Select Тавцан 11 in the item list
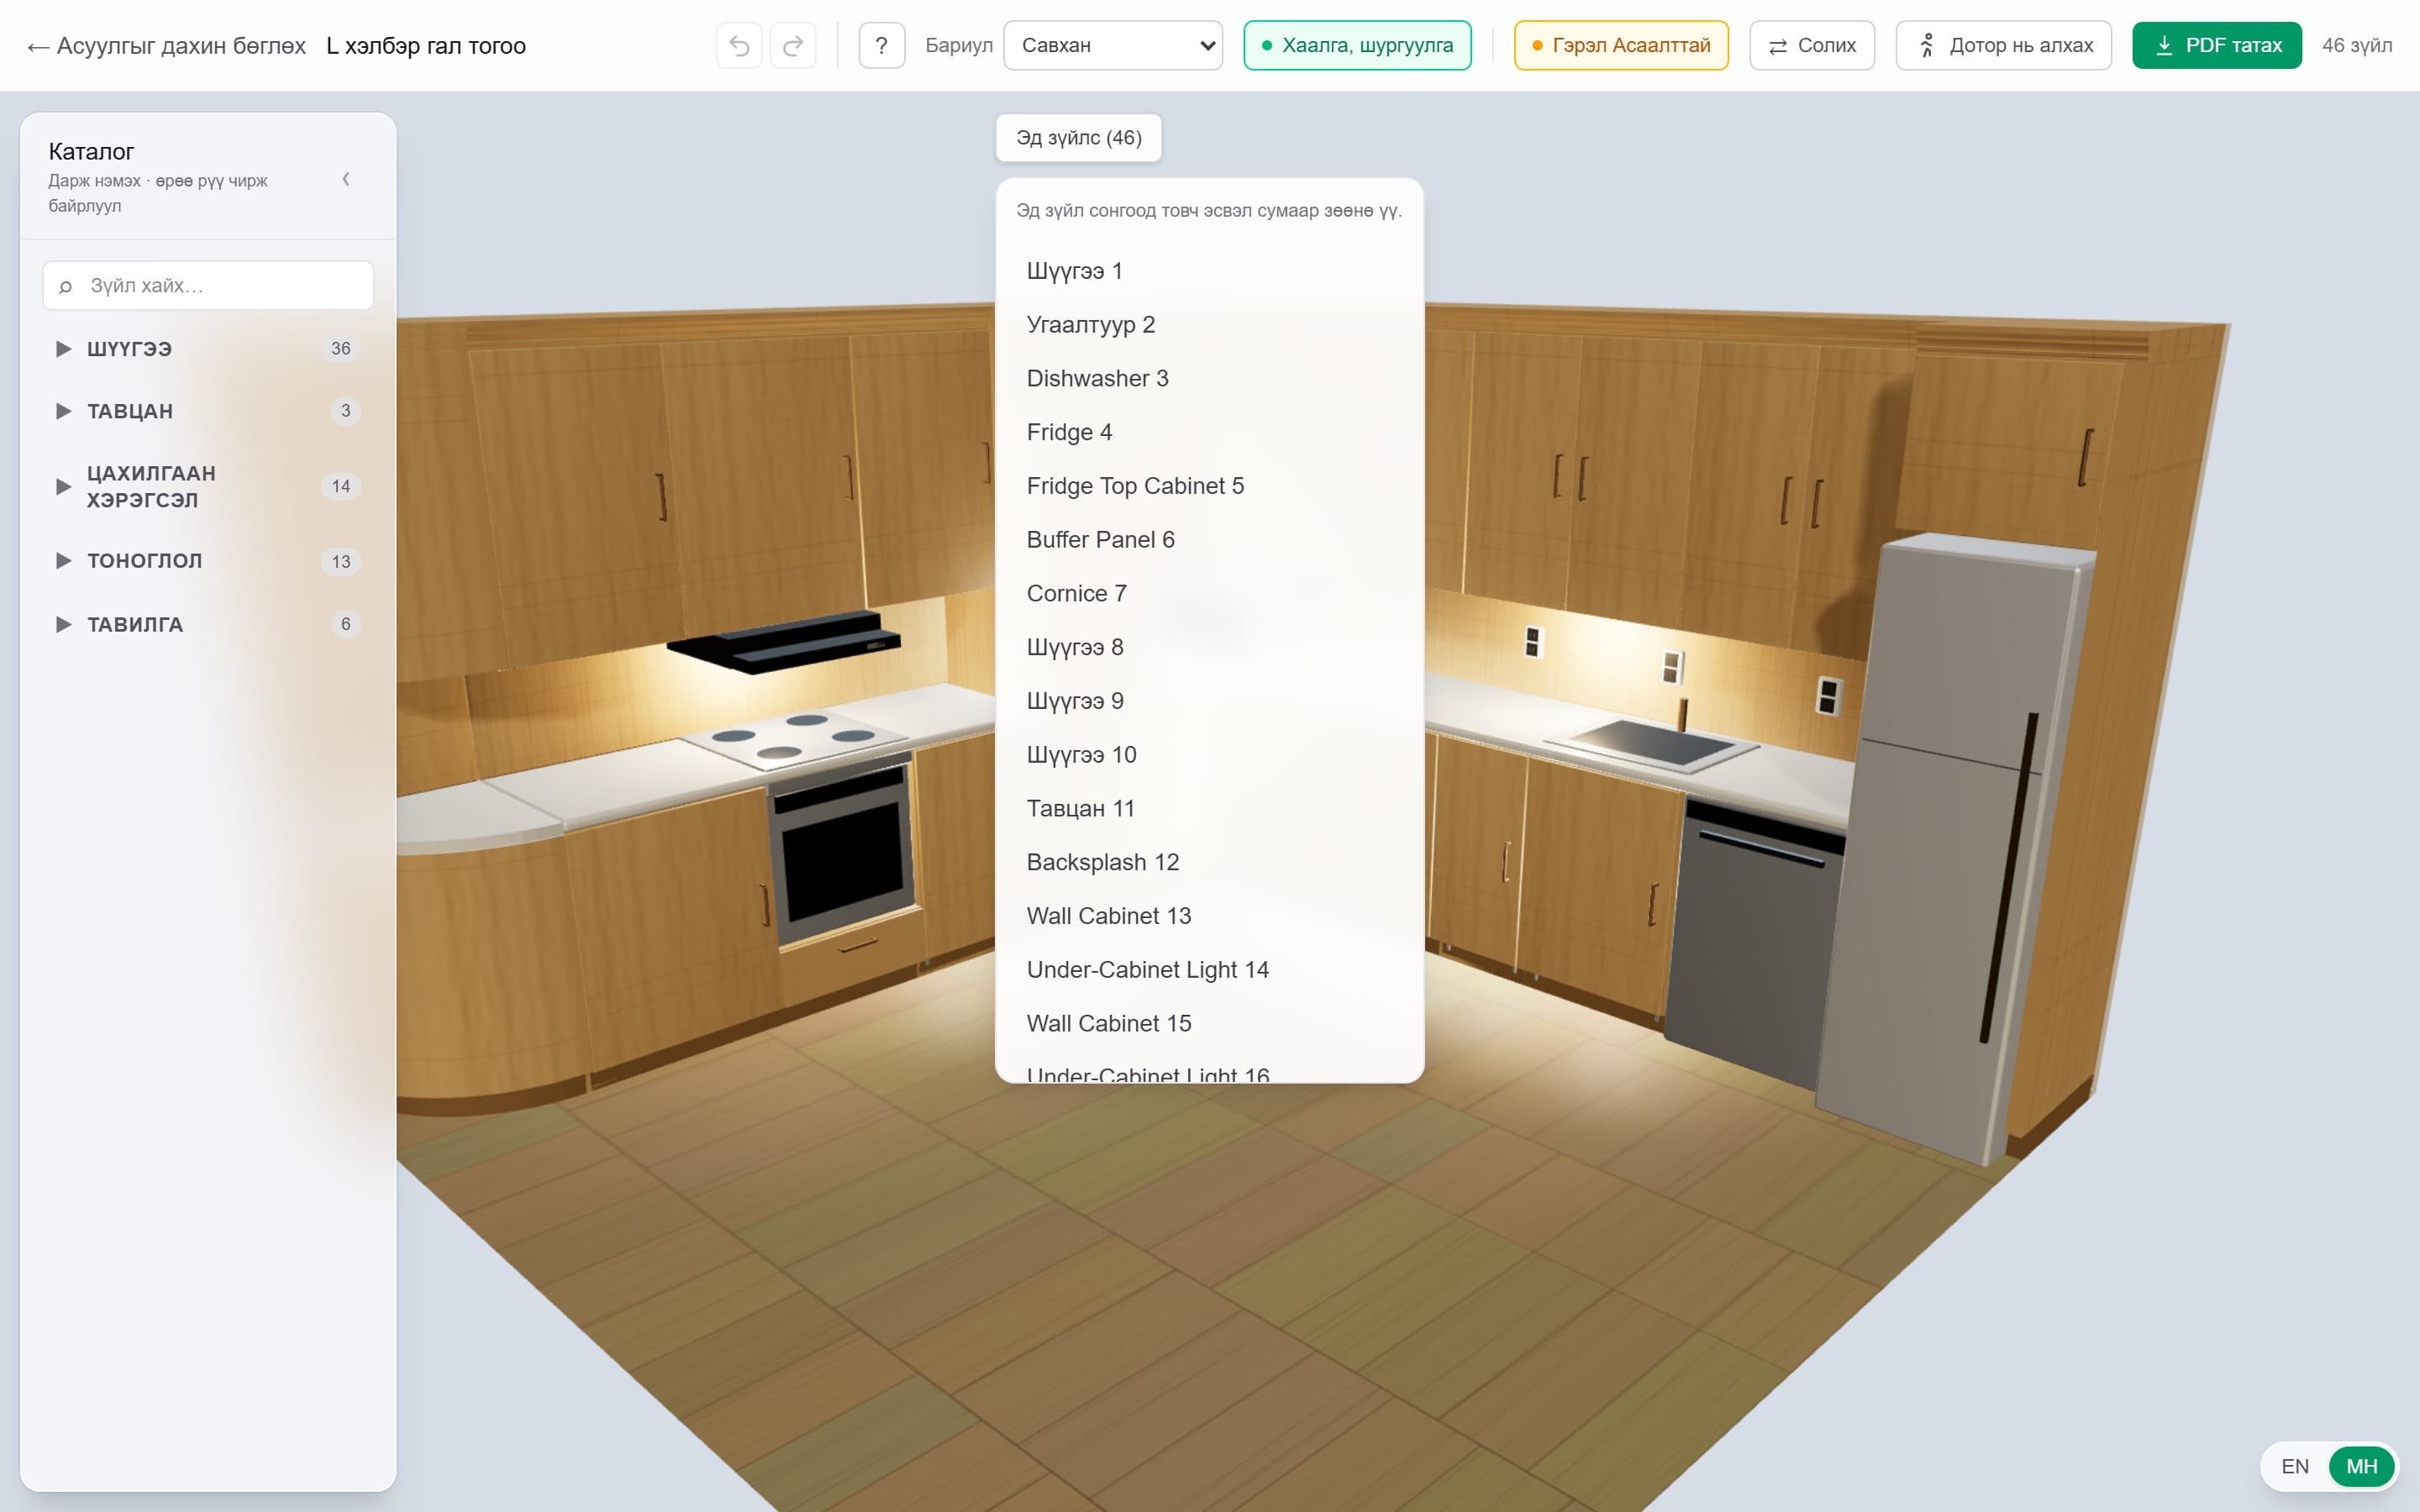Viewport: 2420px width, 1512px height. pyautogui.click(x=1209, y=809)
